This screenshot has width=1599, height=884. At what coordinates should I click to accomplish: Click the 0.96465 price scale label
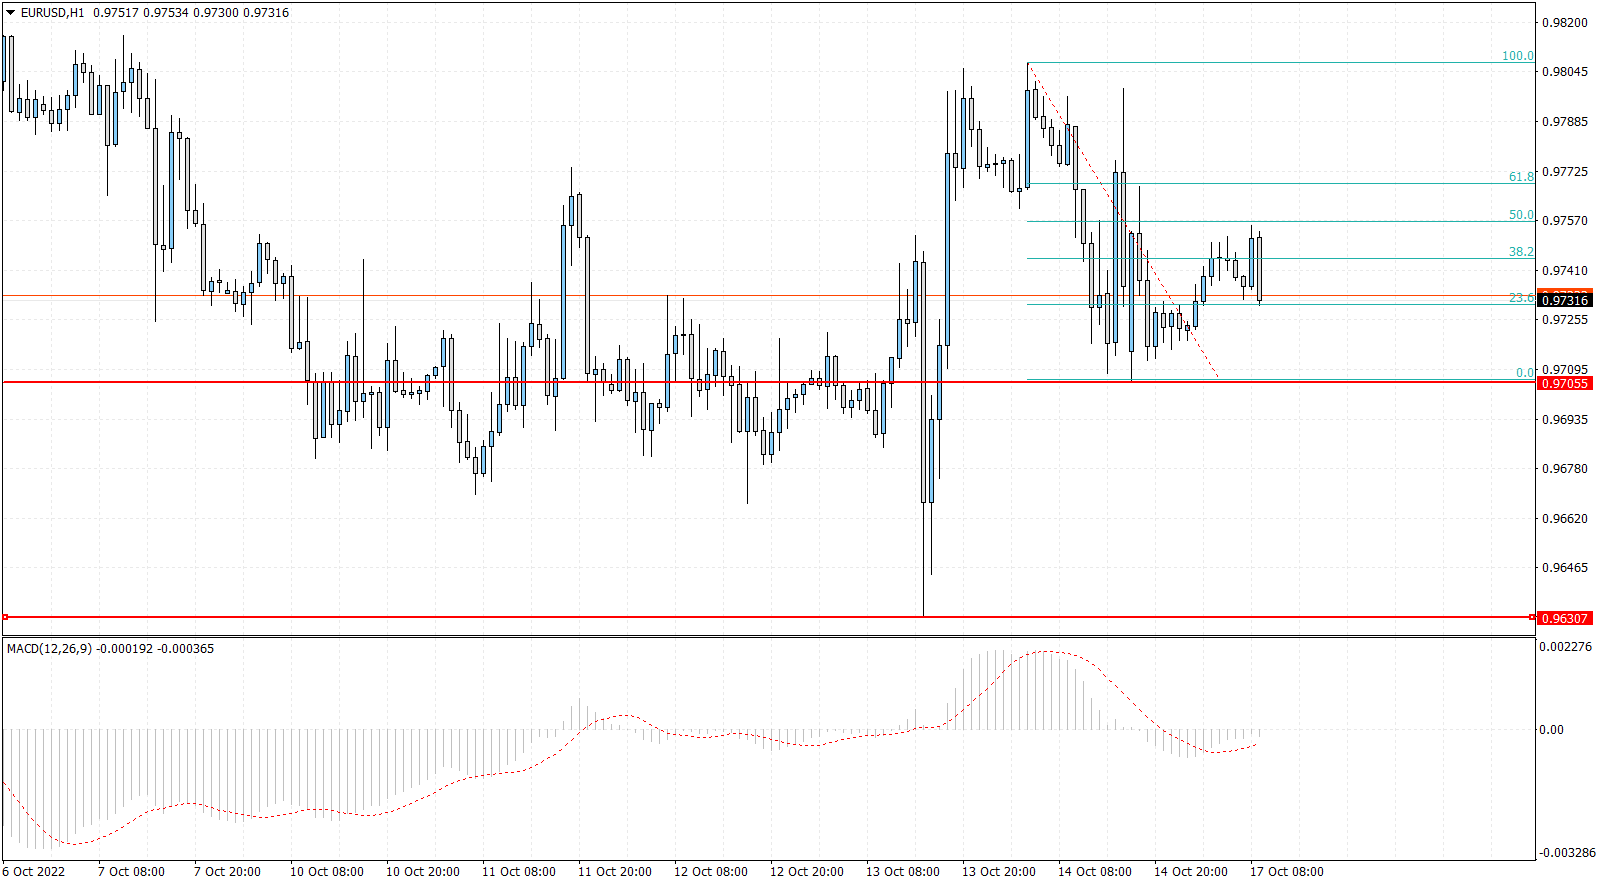tap(1565, 568)
